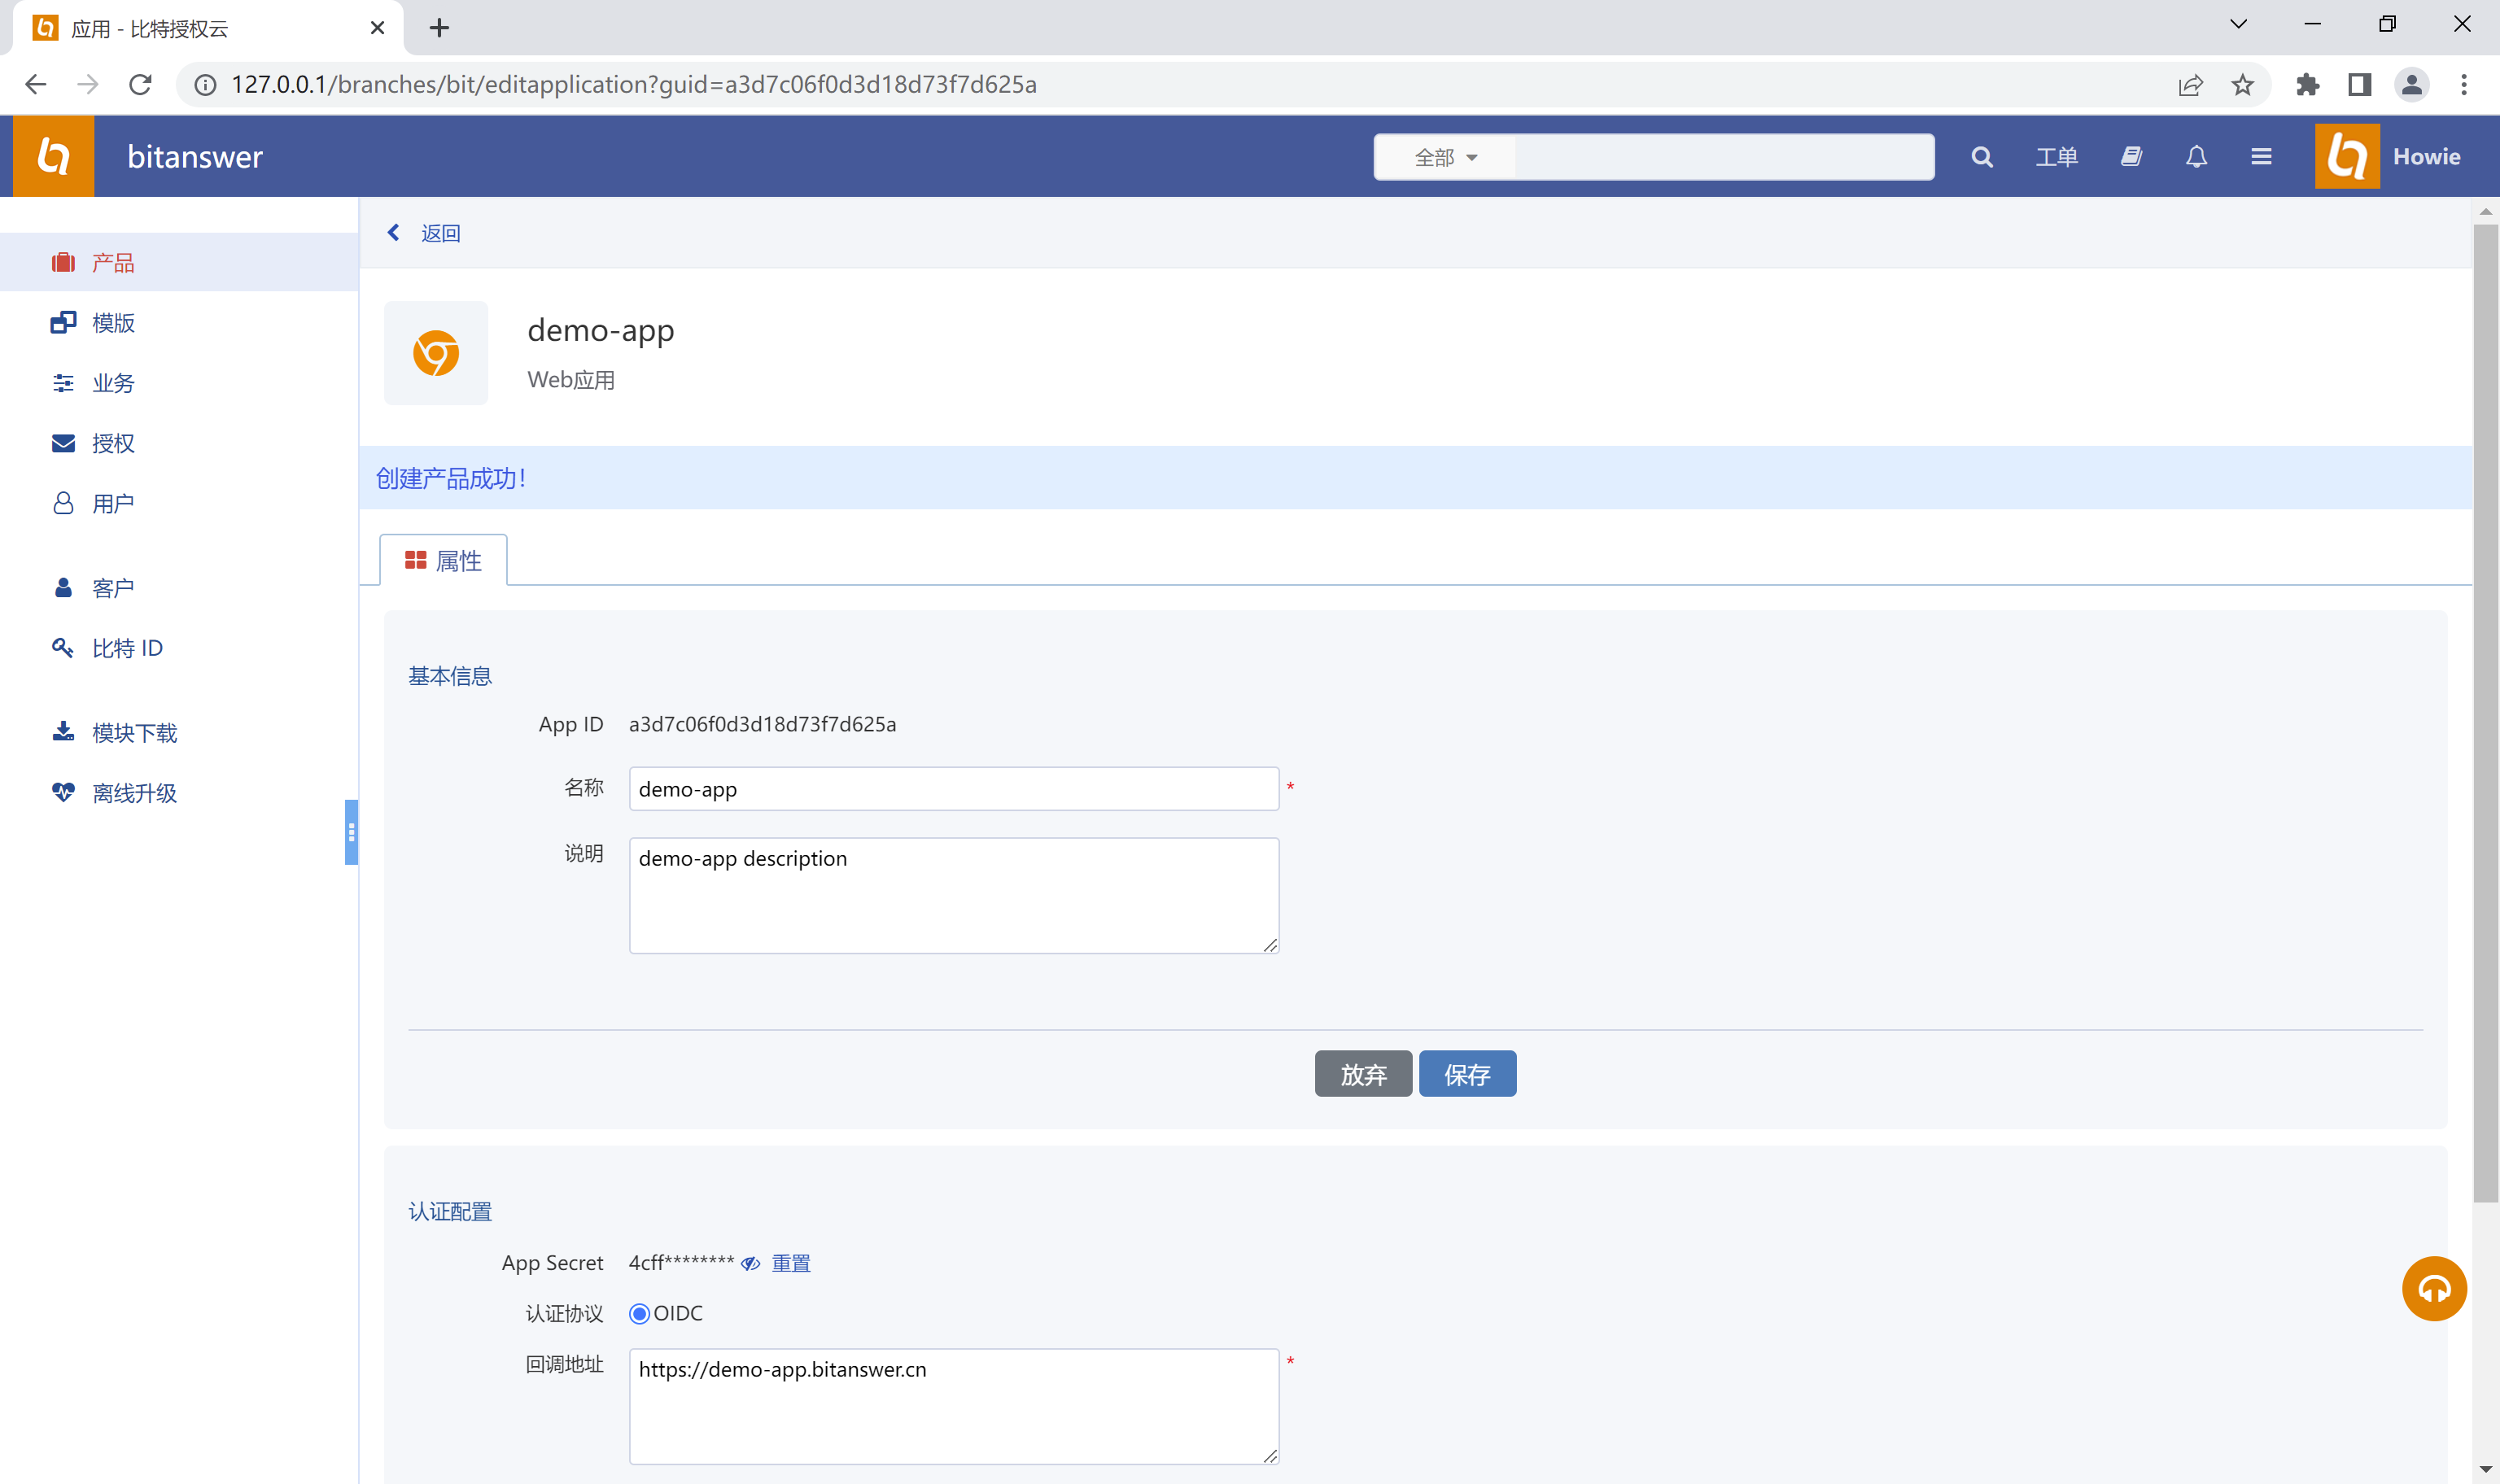Click the orange support headset button
Screen dimensions: 2500x1484
coord(2433,1288)
